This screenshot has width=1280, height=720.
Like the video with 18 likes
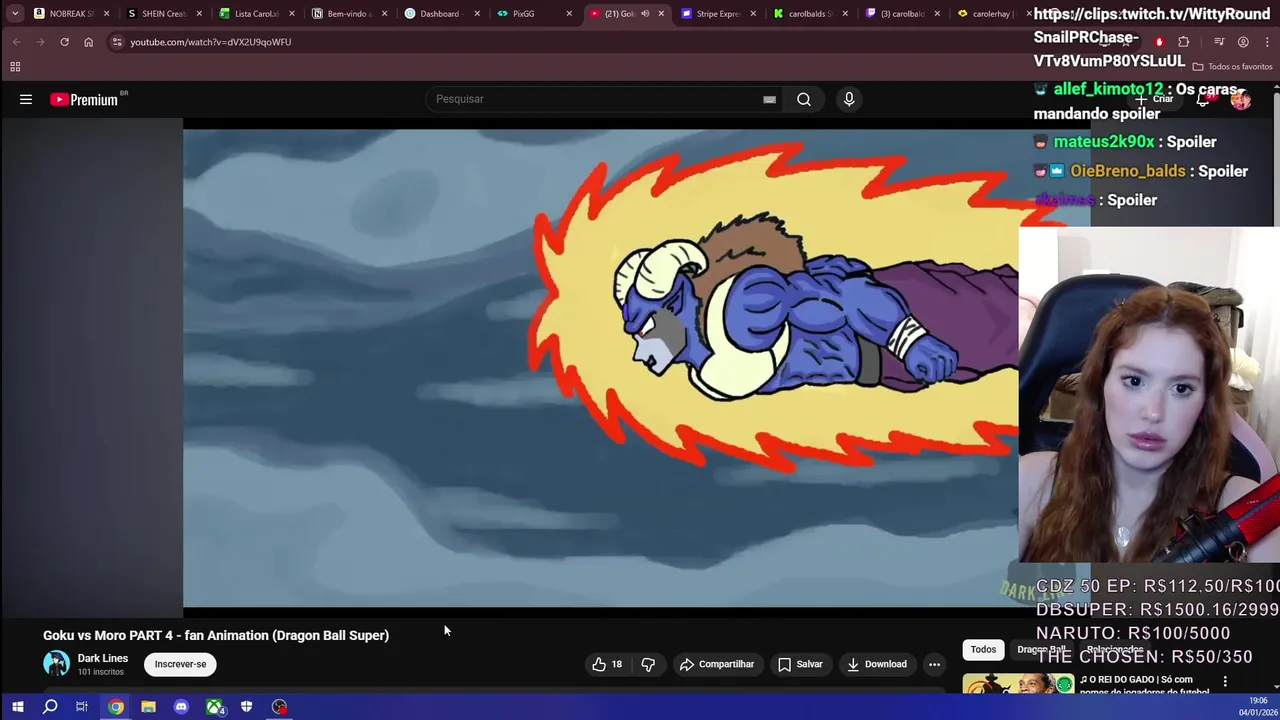607,664
